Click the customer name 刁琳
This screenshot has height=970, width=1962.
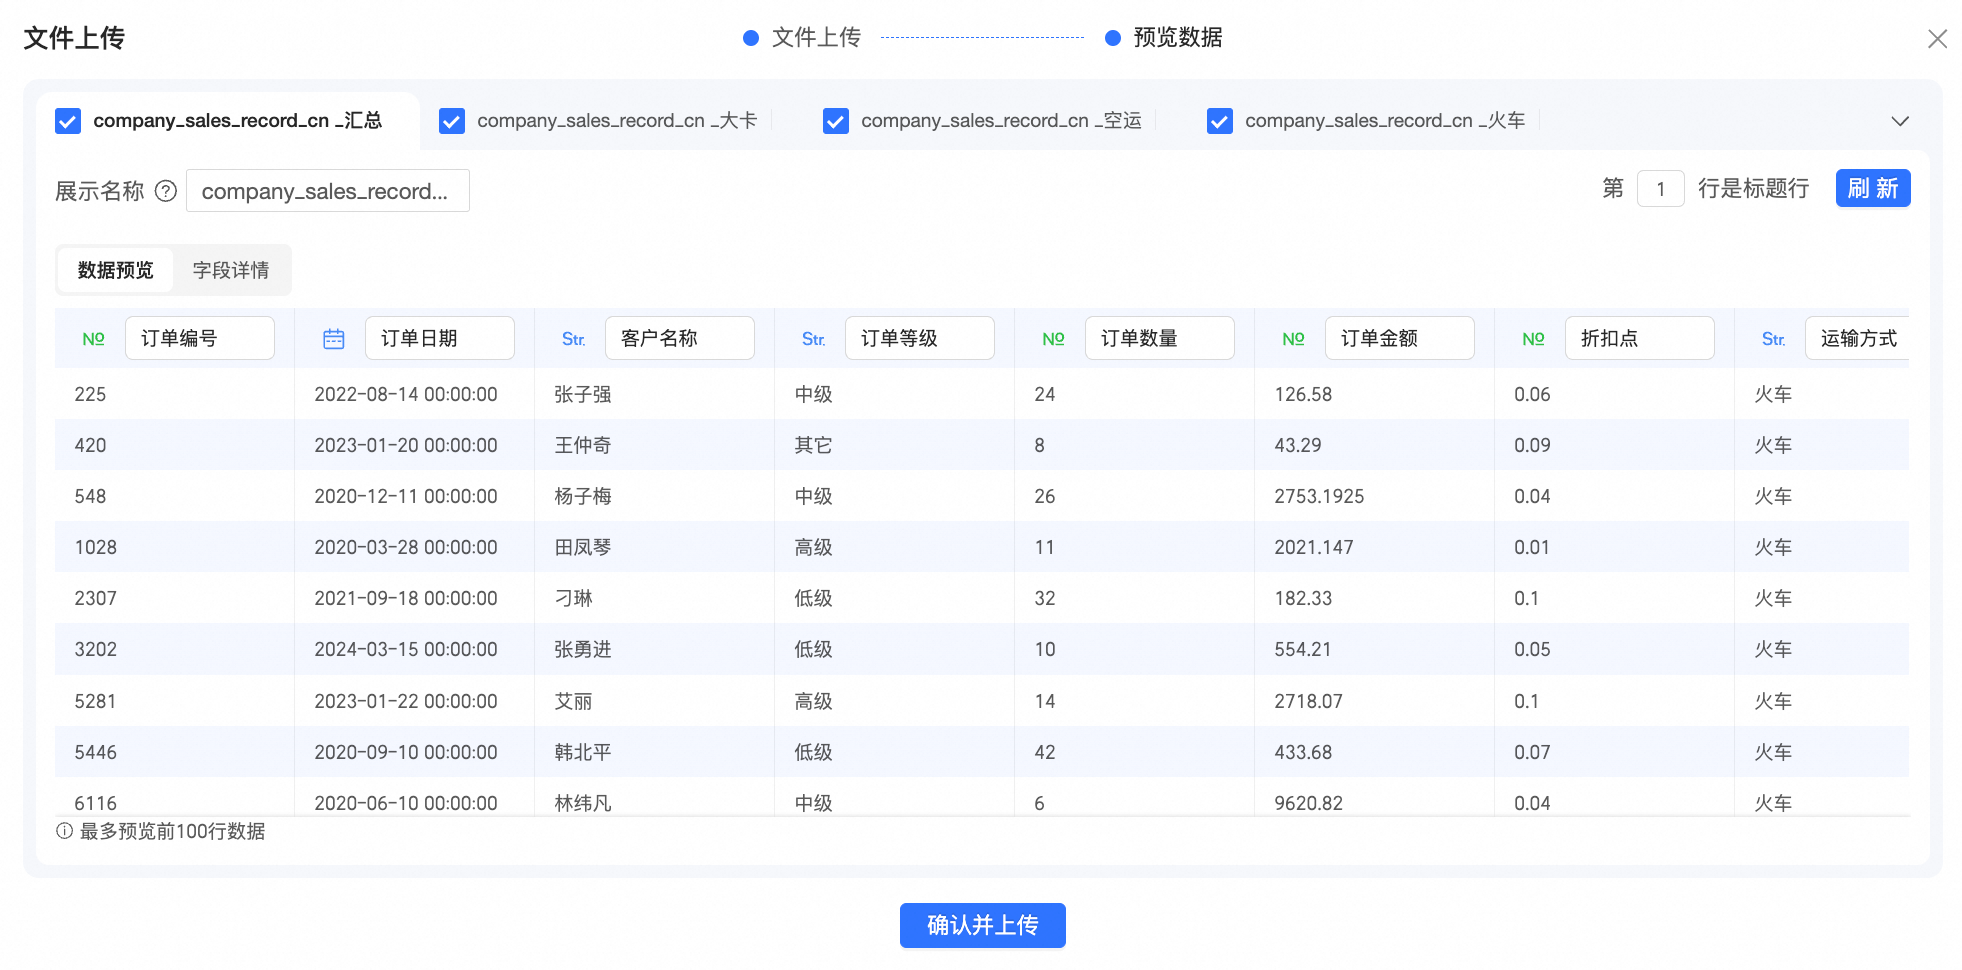[574, 598]
